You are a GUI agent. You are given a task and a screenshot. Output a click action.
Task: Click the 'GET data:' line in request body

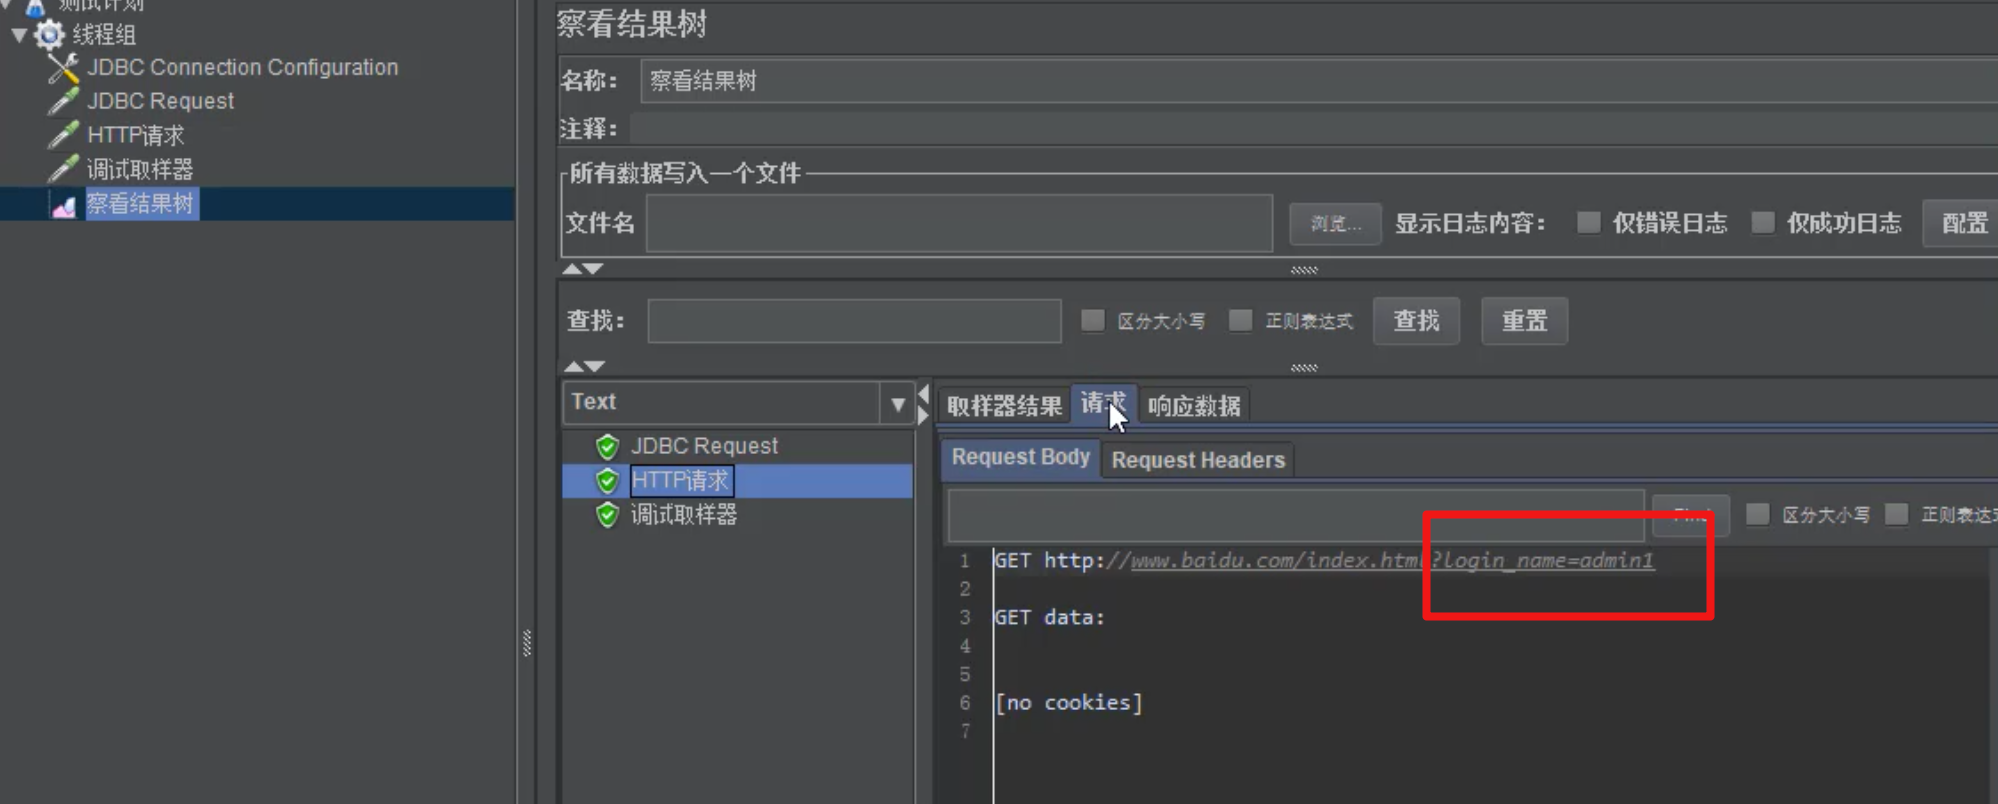(1049, 618)
